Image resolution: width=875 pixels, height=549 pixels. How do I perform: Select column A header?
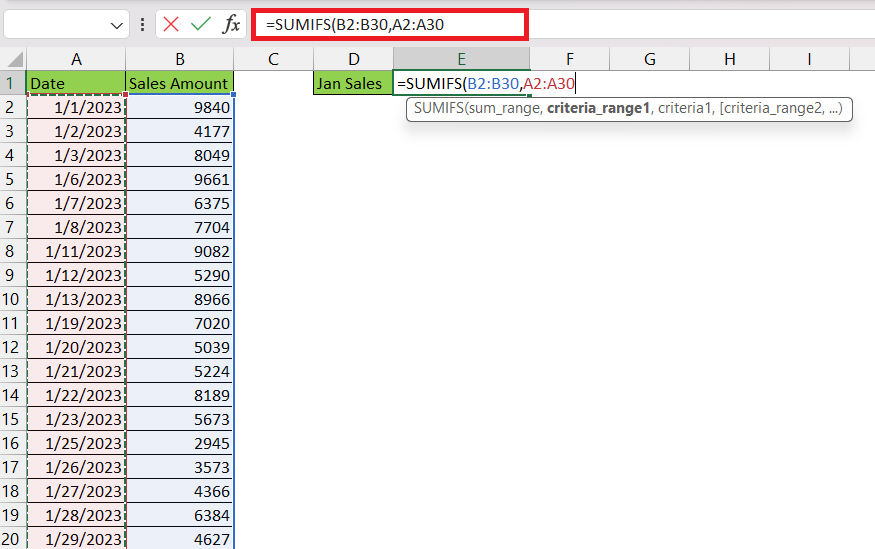click(x=76, y=59)
